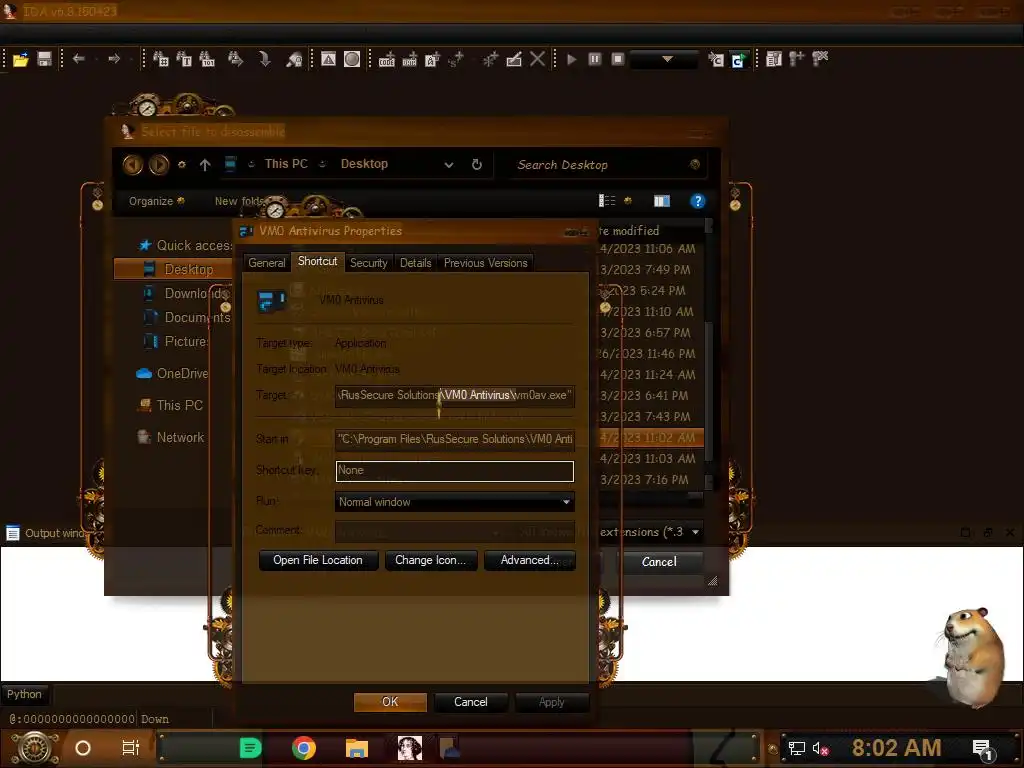Image resolution: width=1024 pixels, height=768 pixels.
Task: Switch to the Previous Versions tab
Action: point(485,263)
